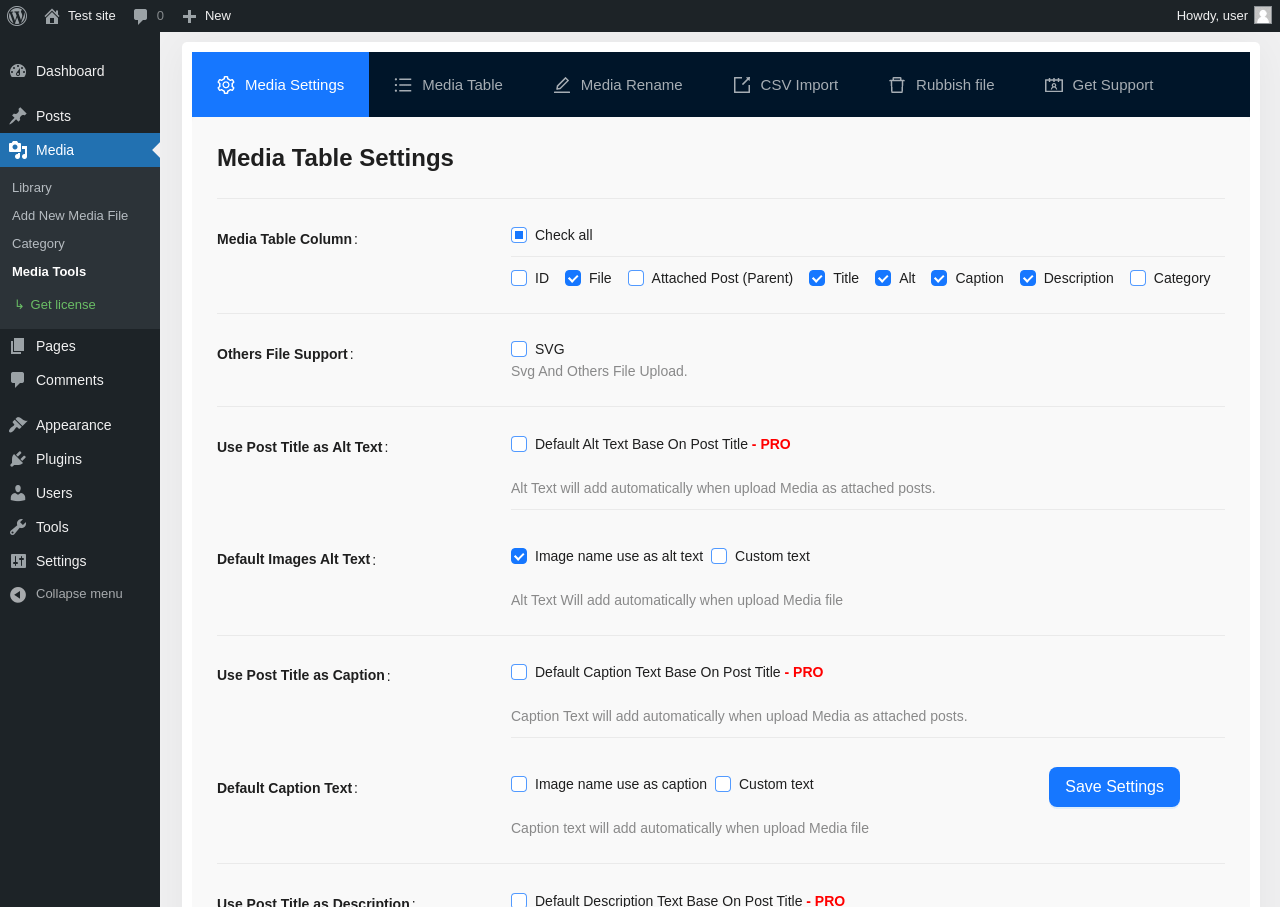Click the CSV Import export icon
This screenshot has width=1280, height=907.
pos(742,85)
